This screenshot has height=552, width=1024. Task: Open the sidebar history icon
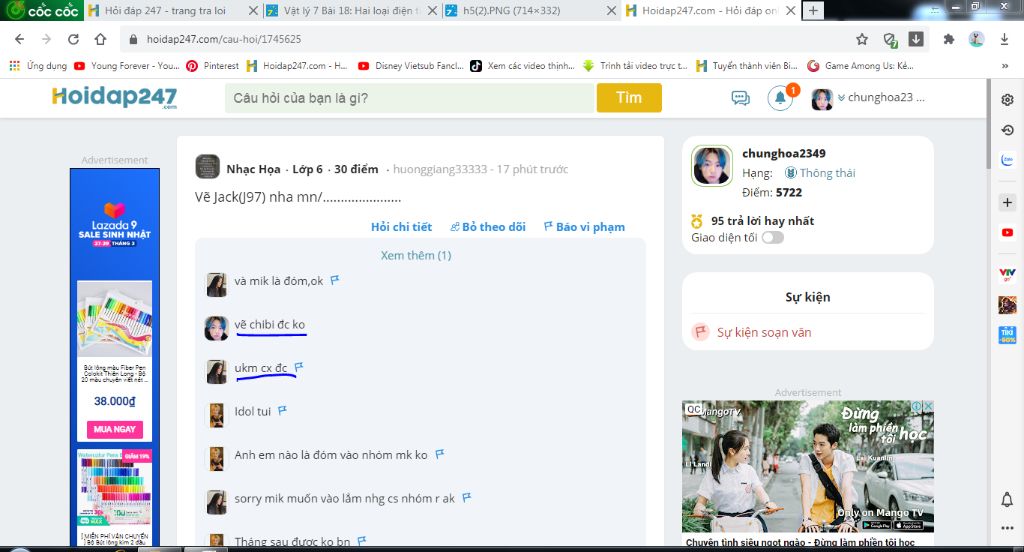click(x=1008, y=130)
